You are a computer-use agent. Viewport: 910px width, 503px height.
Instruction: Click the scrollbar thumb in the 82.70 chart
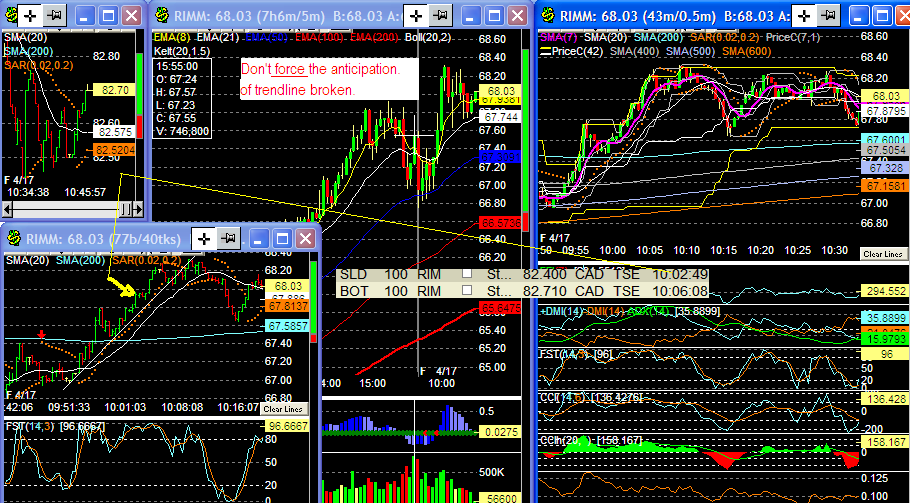126,209
